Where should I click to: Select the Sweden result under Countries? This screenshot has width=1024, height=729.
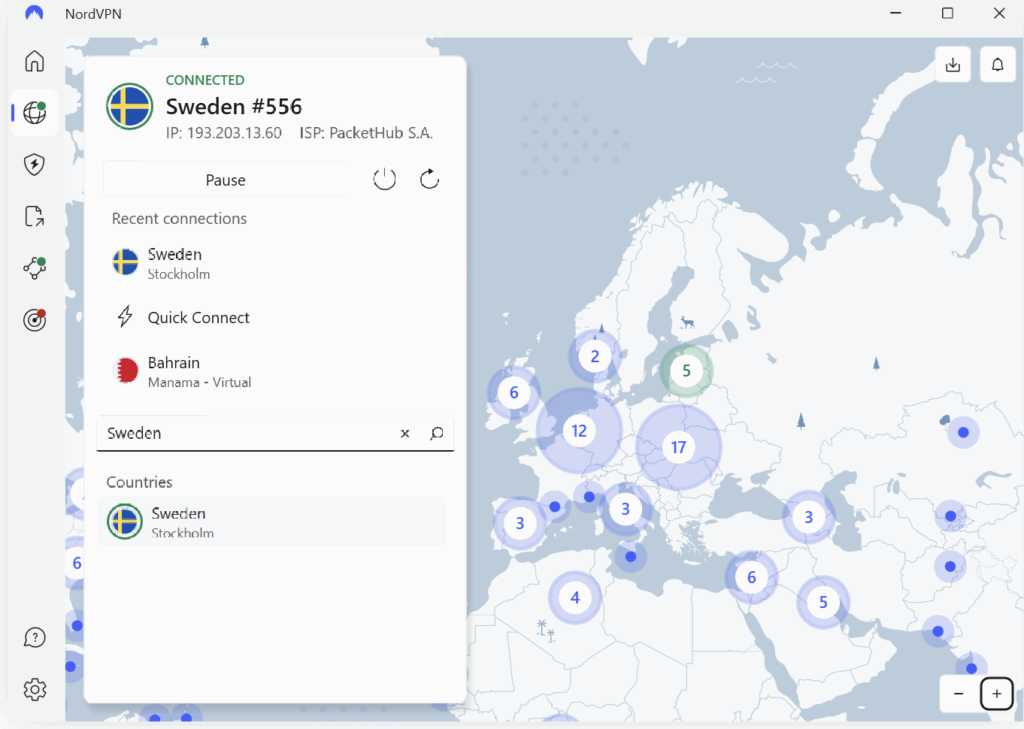point(272,521)
